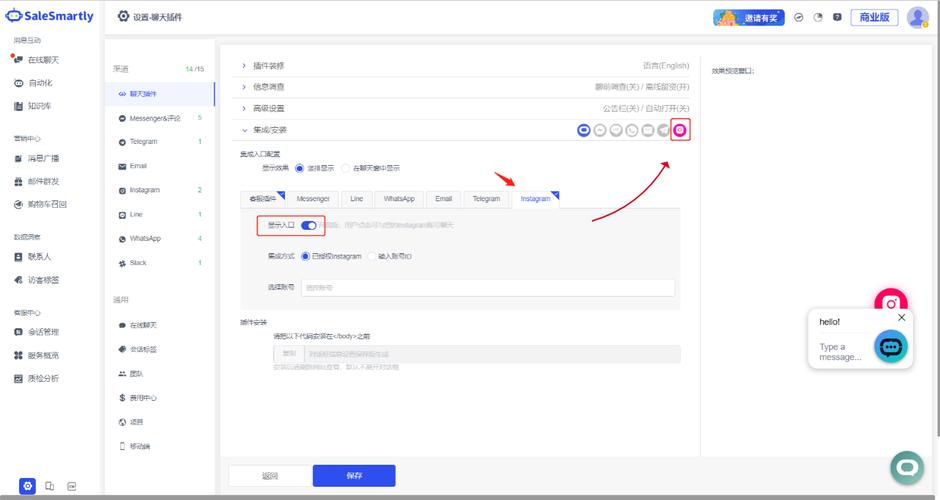Open 服务概览 service overview
The height and width of the screenshot is (500, 940).
(37, 356)
